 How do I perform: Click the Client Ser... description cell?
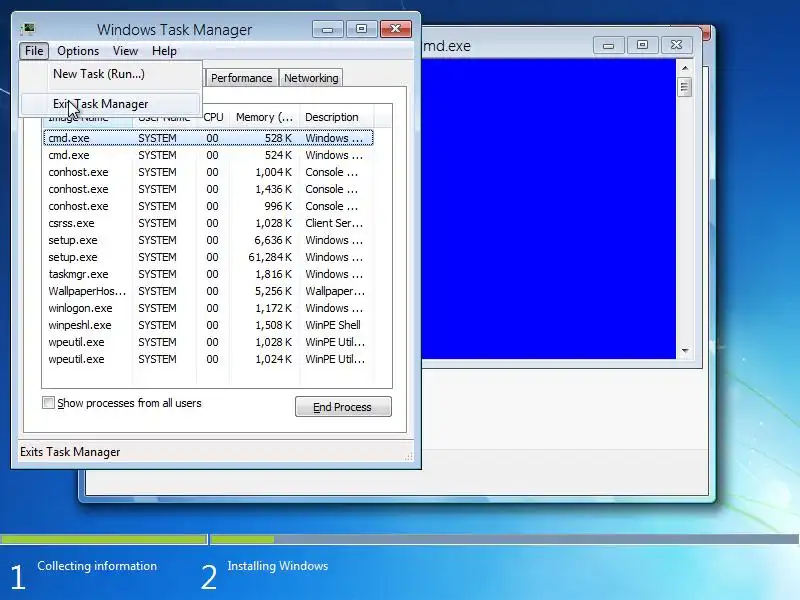tap(334, 223)
